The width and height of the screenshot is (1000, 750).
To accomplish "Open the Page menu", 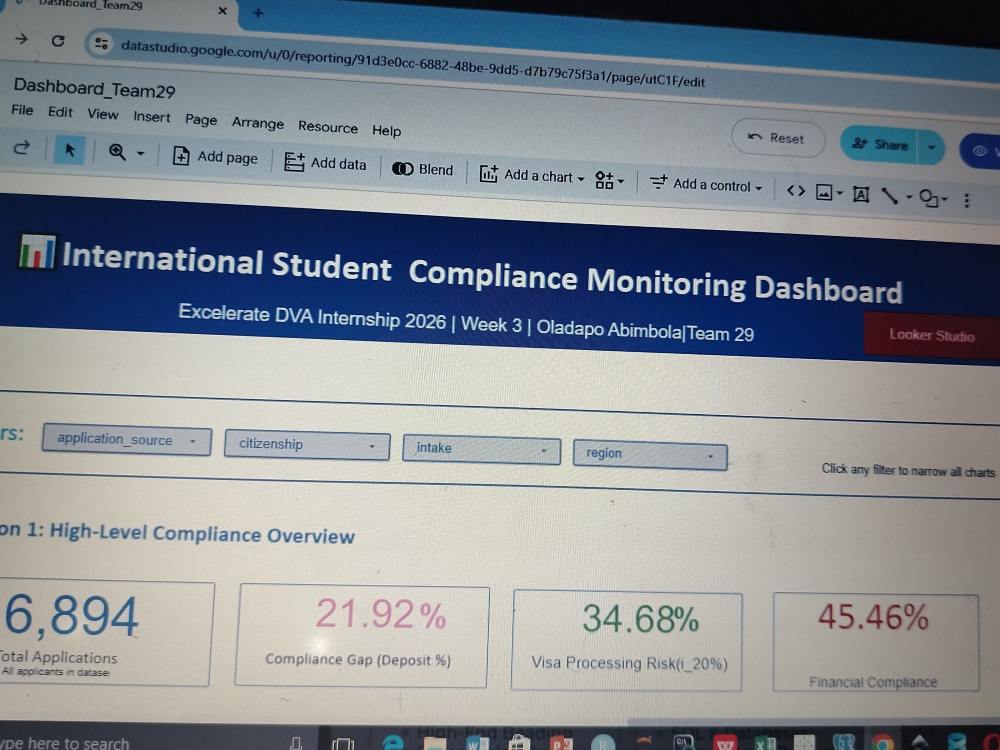I will coord(201,119).
